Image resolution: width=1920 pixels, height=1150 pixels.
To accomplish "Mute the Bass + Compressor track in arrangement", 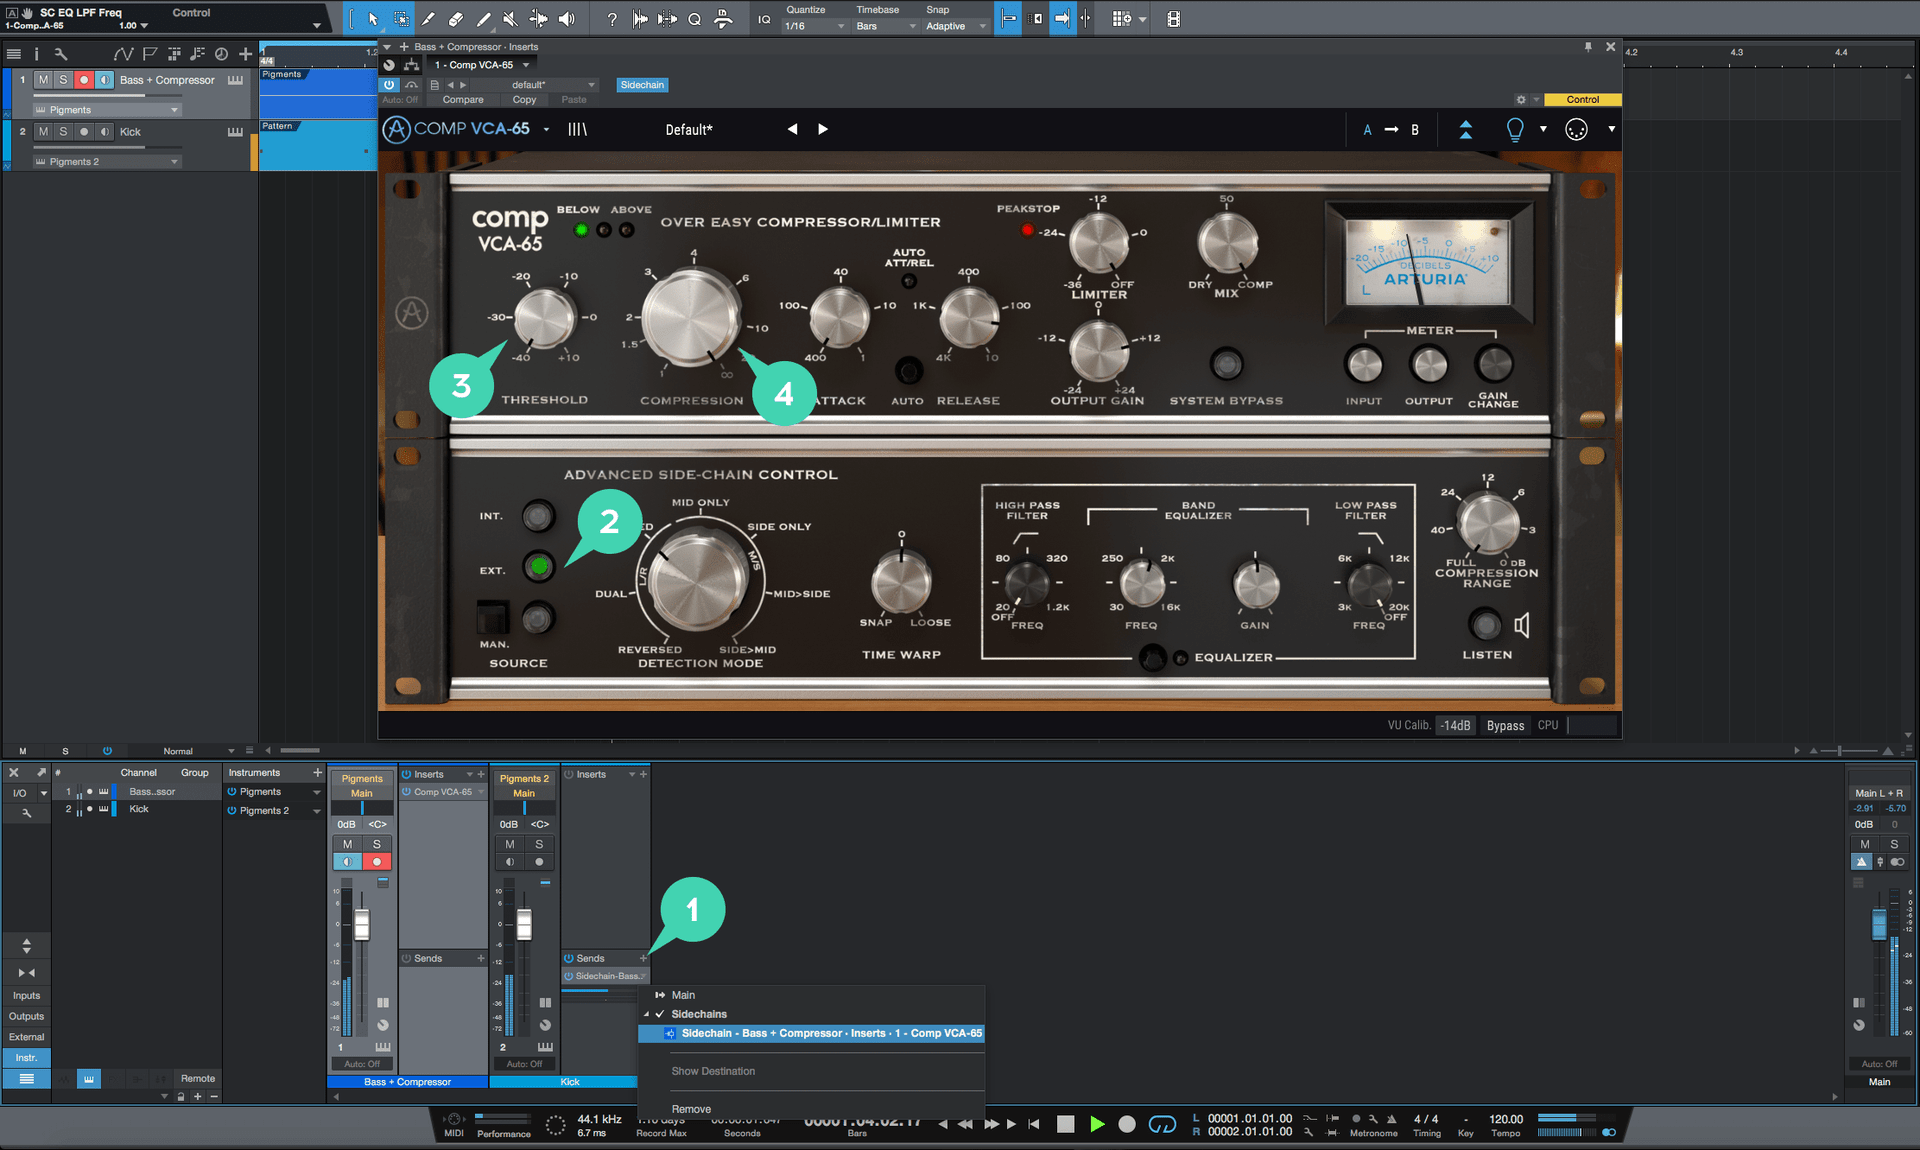I will click(43, 80).
